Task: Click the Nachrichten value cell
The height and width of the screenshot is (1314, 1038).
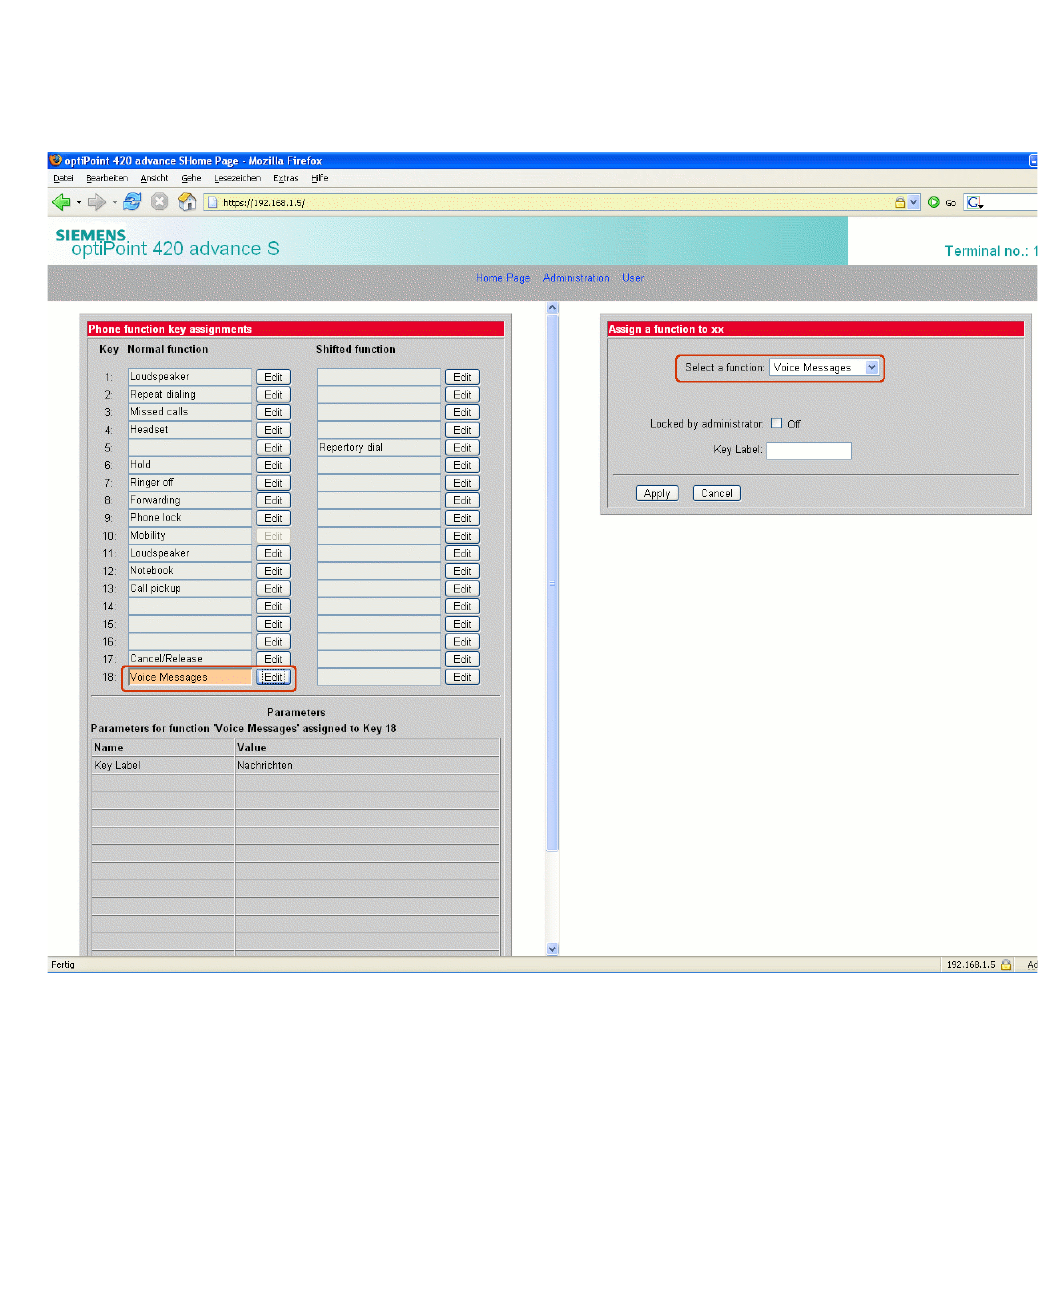Action: pyautogui.click(x=367, y=765)
